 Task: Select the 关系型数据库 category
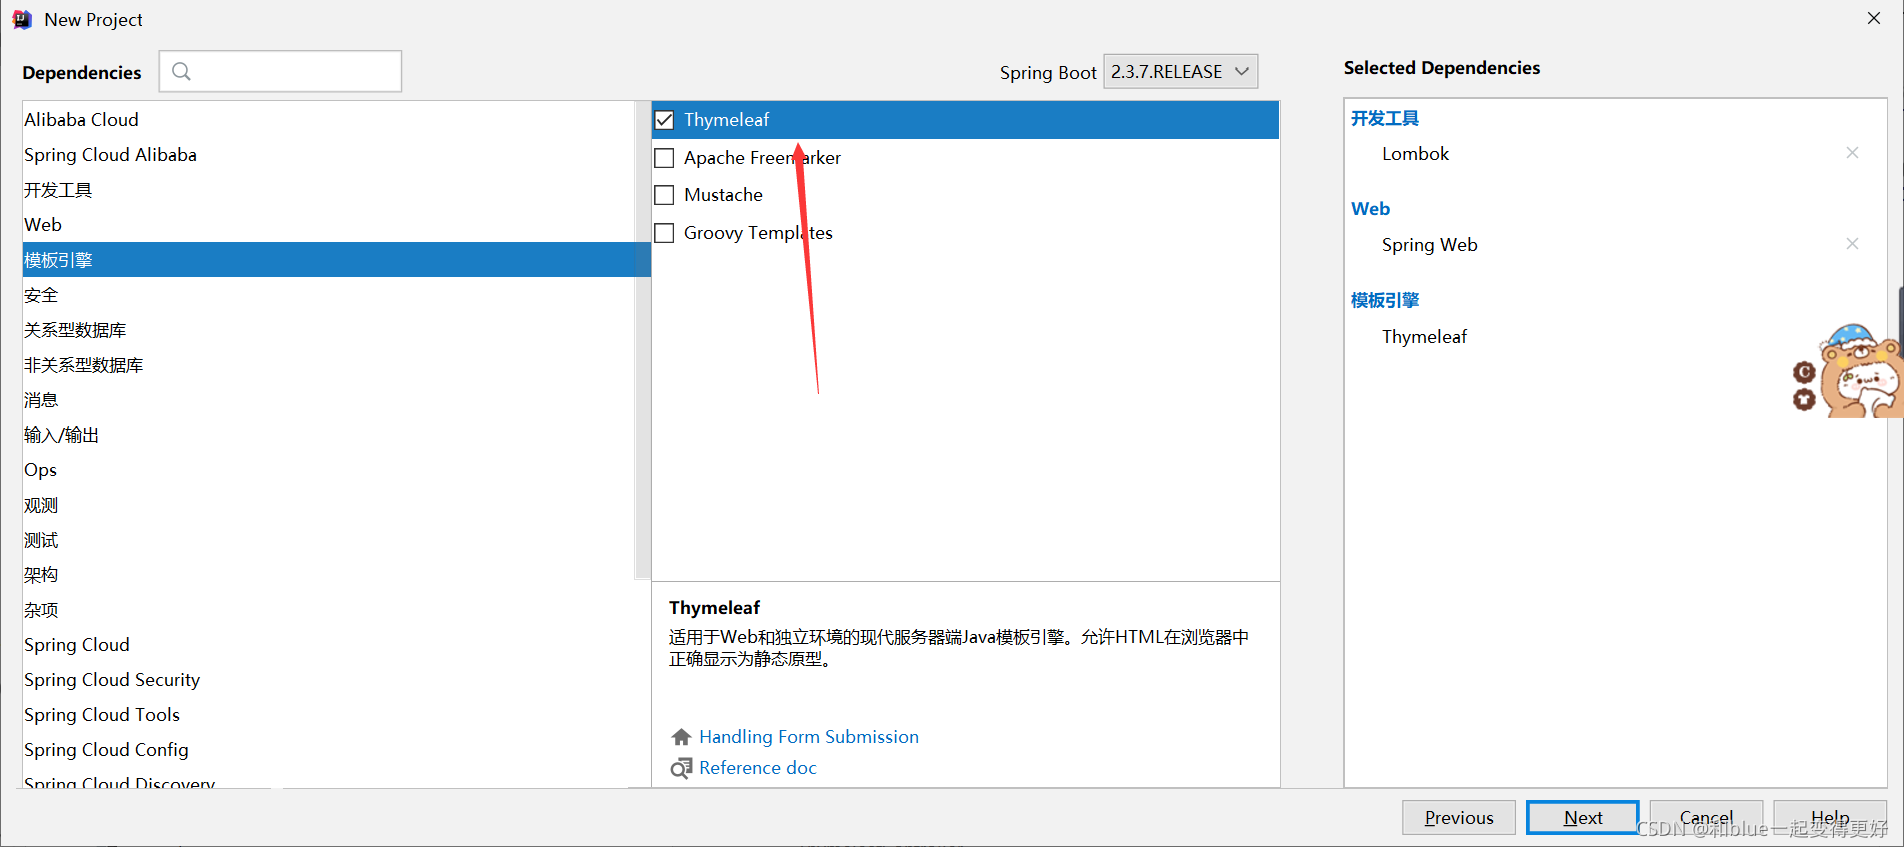click(x=329, y=329)
